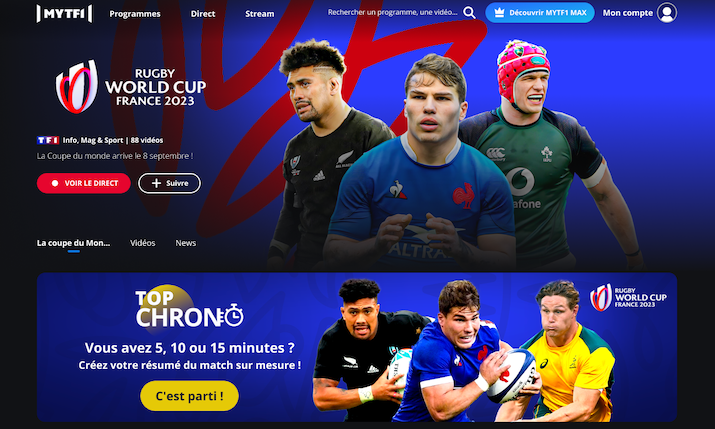Switch to the News tab

(x=186, y=243)
